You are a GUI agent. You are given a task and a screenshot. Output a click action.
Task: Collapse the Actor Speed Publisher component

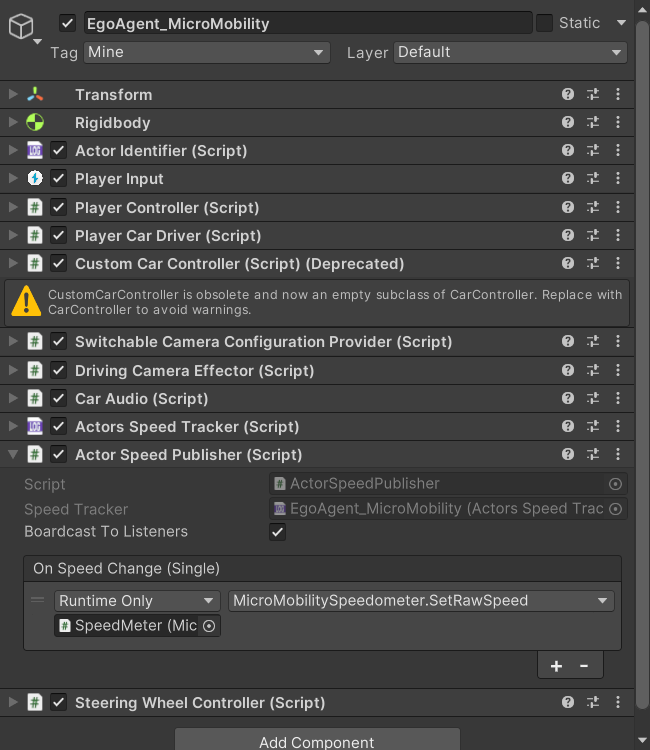point(13,454)
